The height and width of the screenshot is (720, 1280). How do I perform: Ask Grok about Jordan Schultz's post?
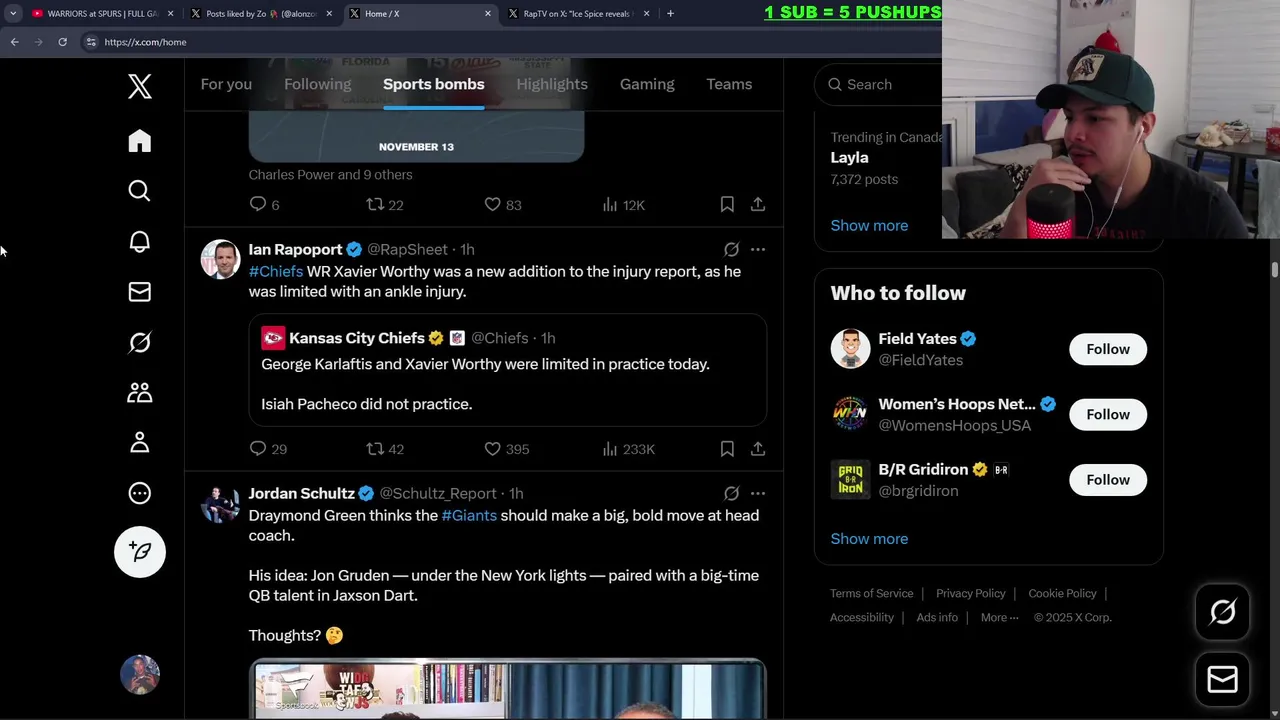pyautogui.click(x=731, y=493)
